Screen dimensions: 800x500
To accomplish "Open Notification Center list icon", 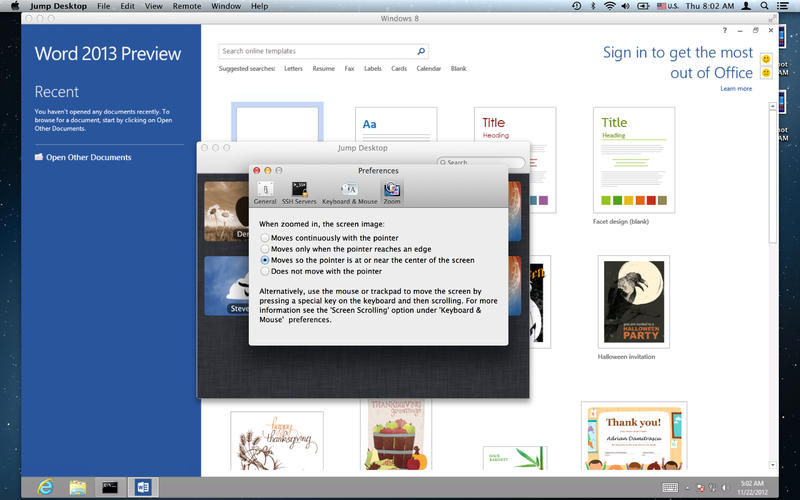I will tap(782, 6).
